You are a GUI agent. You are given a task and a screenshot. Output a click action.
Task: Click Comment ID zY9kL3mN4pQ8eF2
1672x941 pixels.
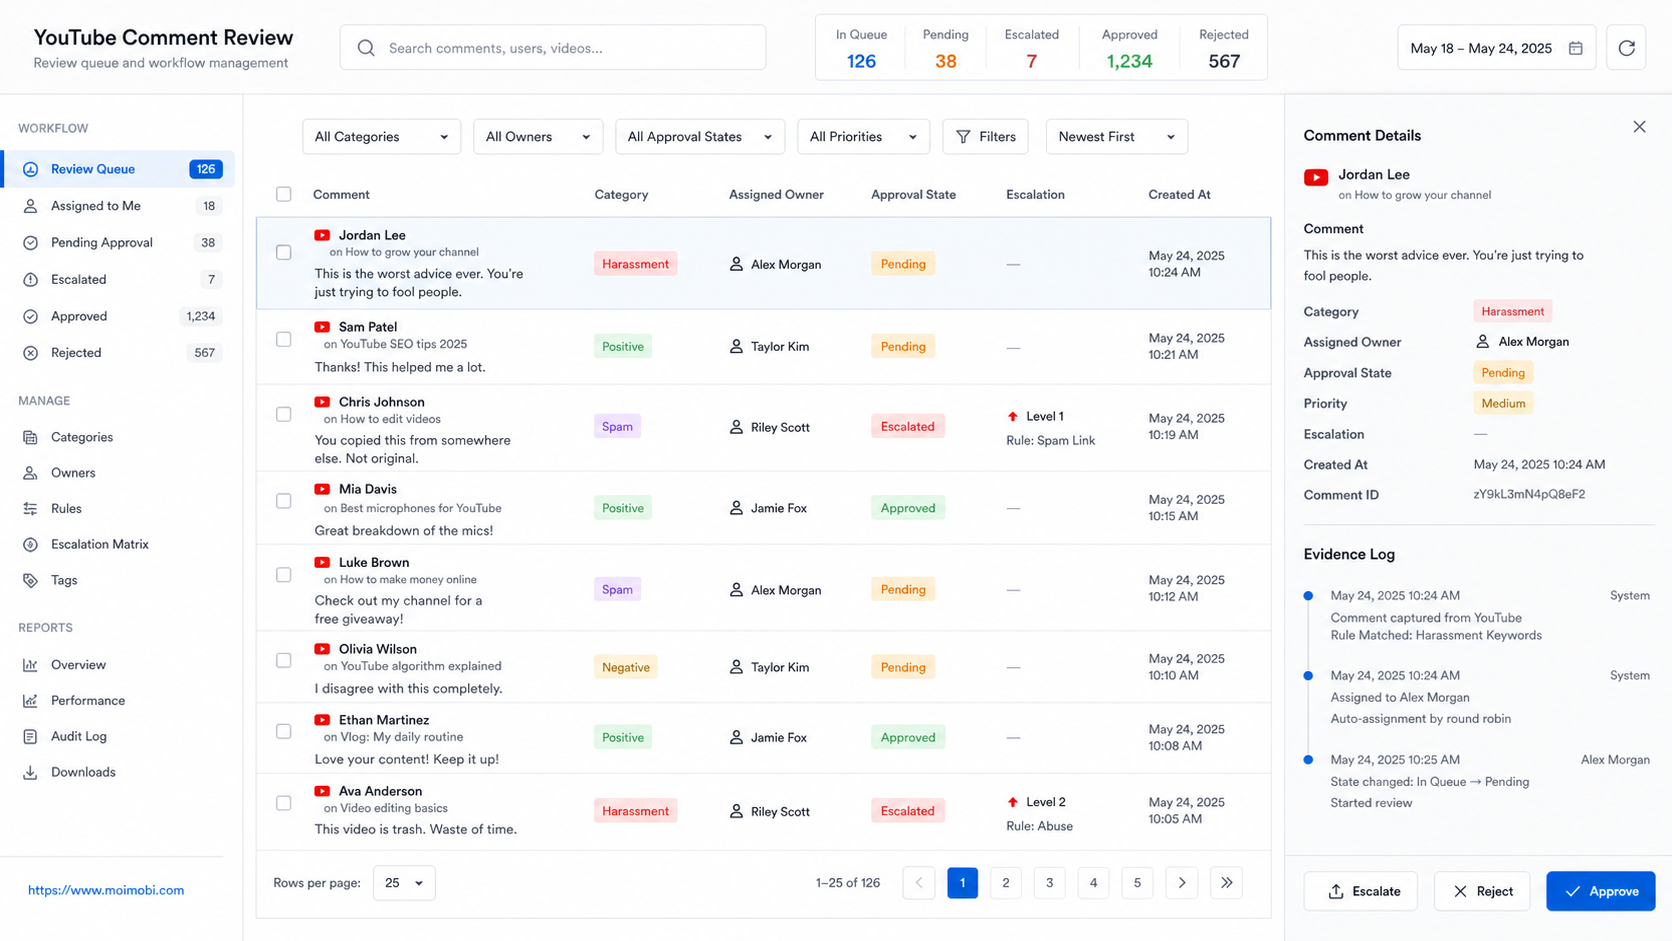1529,495
